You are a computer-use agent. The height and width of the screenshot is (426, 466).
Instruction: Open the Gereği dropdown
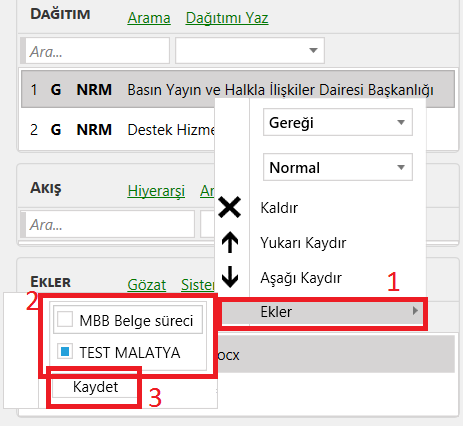[338, 122]
